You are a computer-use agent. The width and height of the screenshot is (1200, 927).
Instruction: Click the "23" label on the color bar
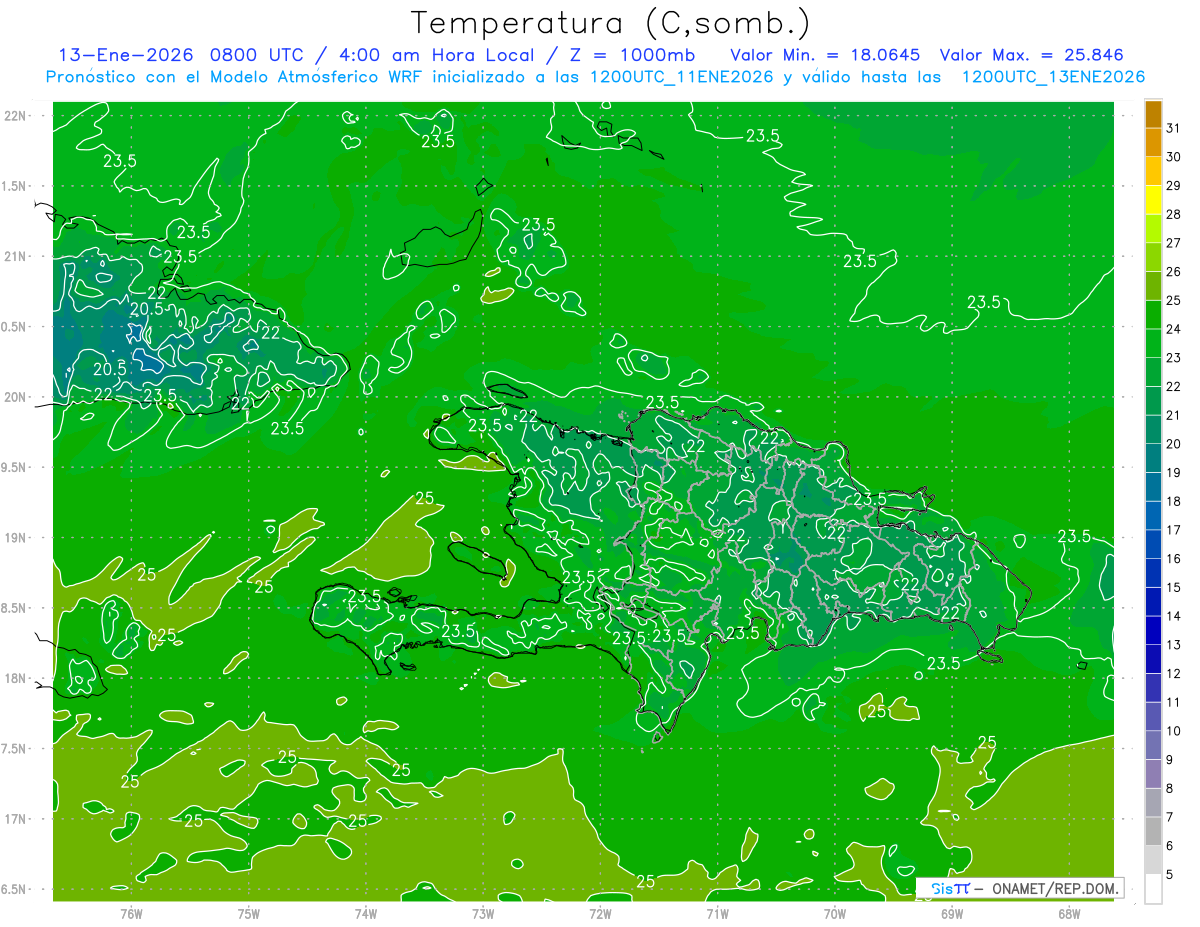click(x=1174, y=358)
